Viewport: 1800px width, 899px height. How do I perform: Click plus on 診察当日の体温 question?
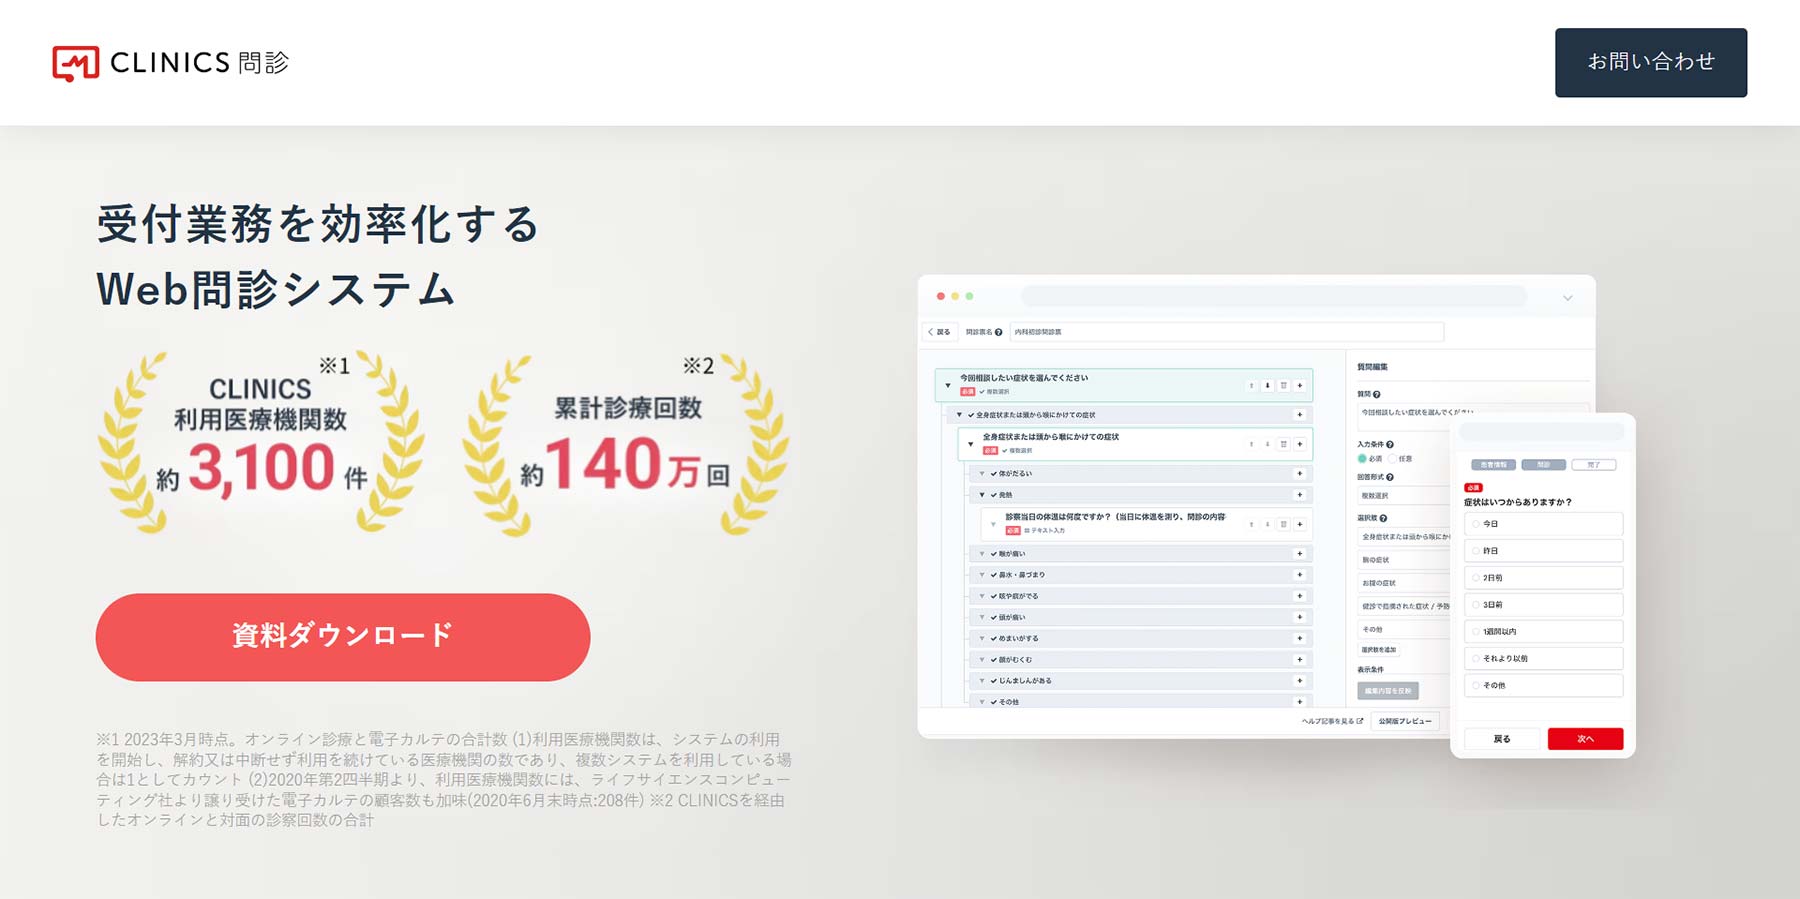pos(1300,524)
